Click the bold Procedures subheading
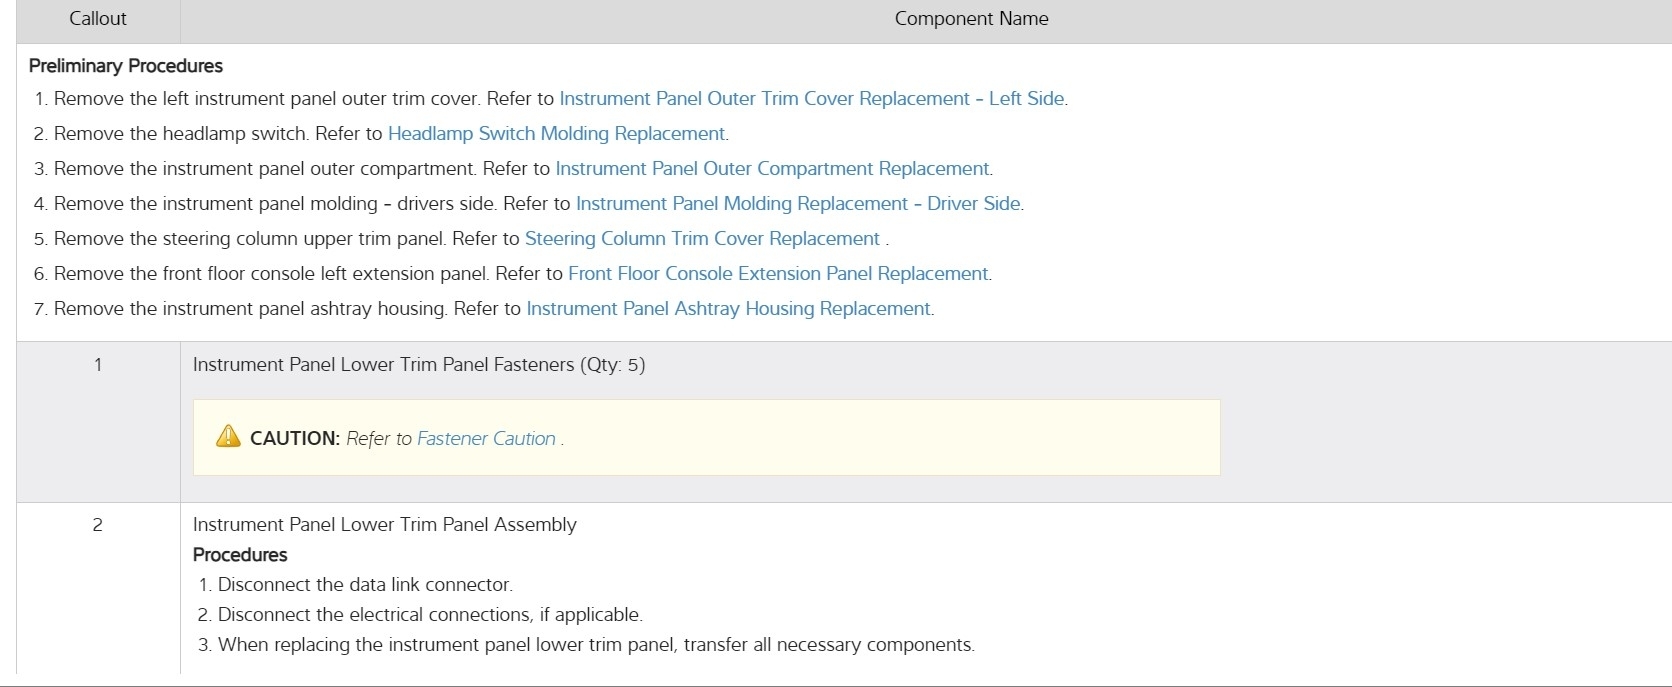 pos(240,555)
